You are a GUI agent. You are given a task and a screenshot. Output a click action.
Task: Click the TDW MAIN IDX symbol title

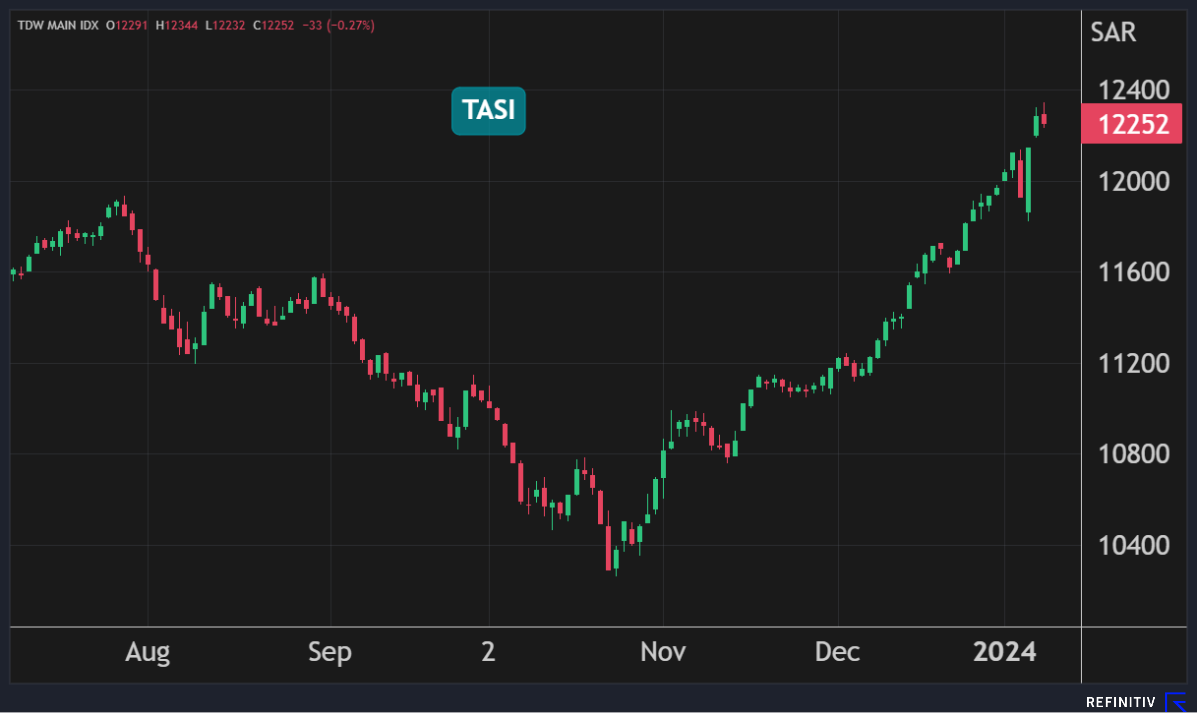[x=57, y=25]
